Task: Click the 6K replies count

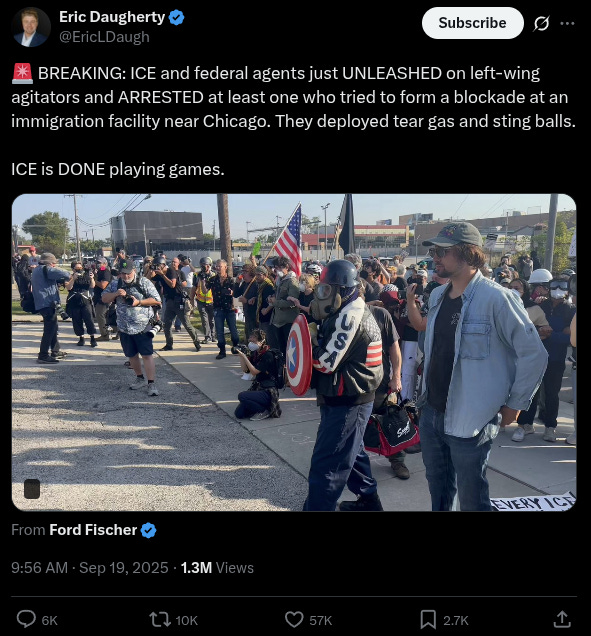Action: [x=49, y=621]
